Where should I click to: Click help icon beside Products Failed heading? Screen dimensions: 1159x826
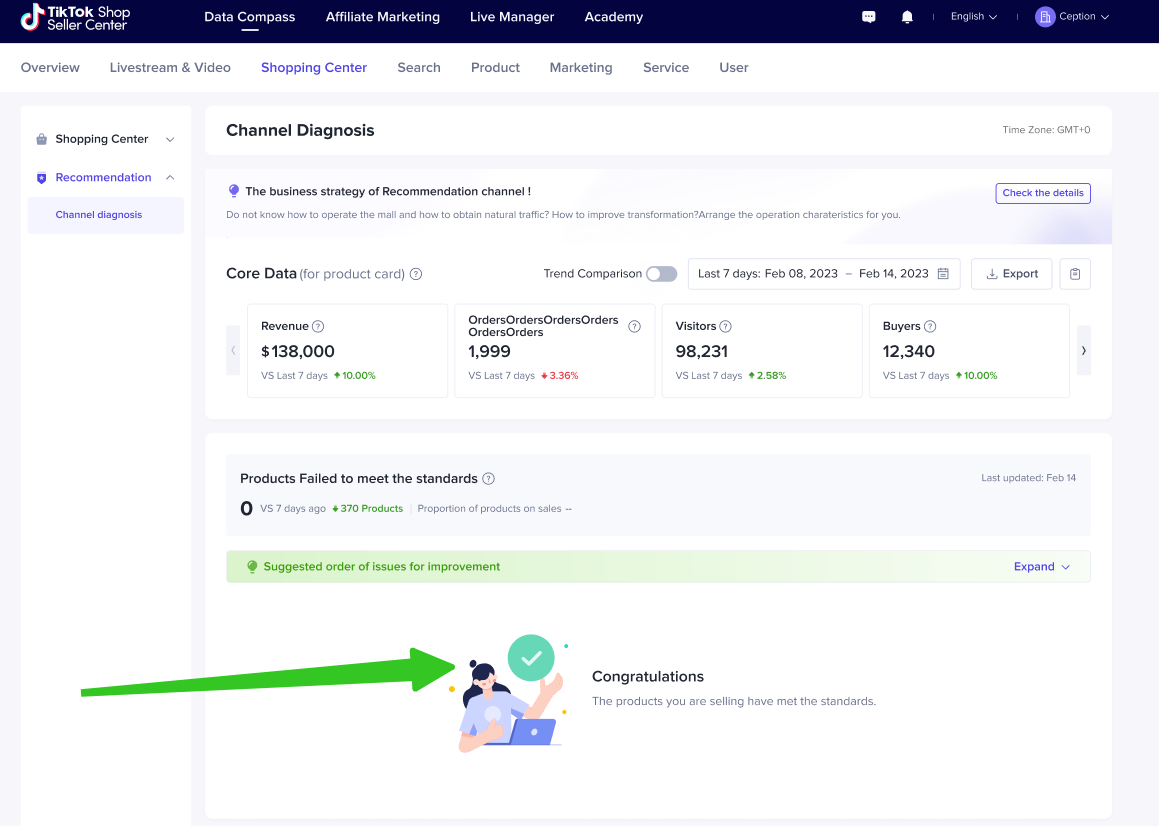pyautogui.click(x=488, y=479)
